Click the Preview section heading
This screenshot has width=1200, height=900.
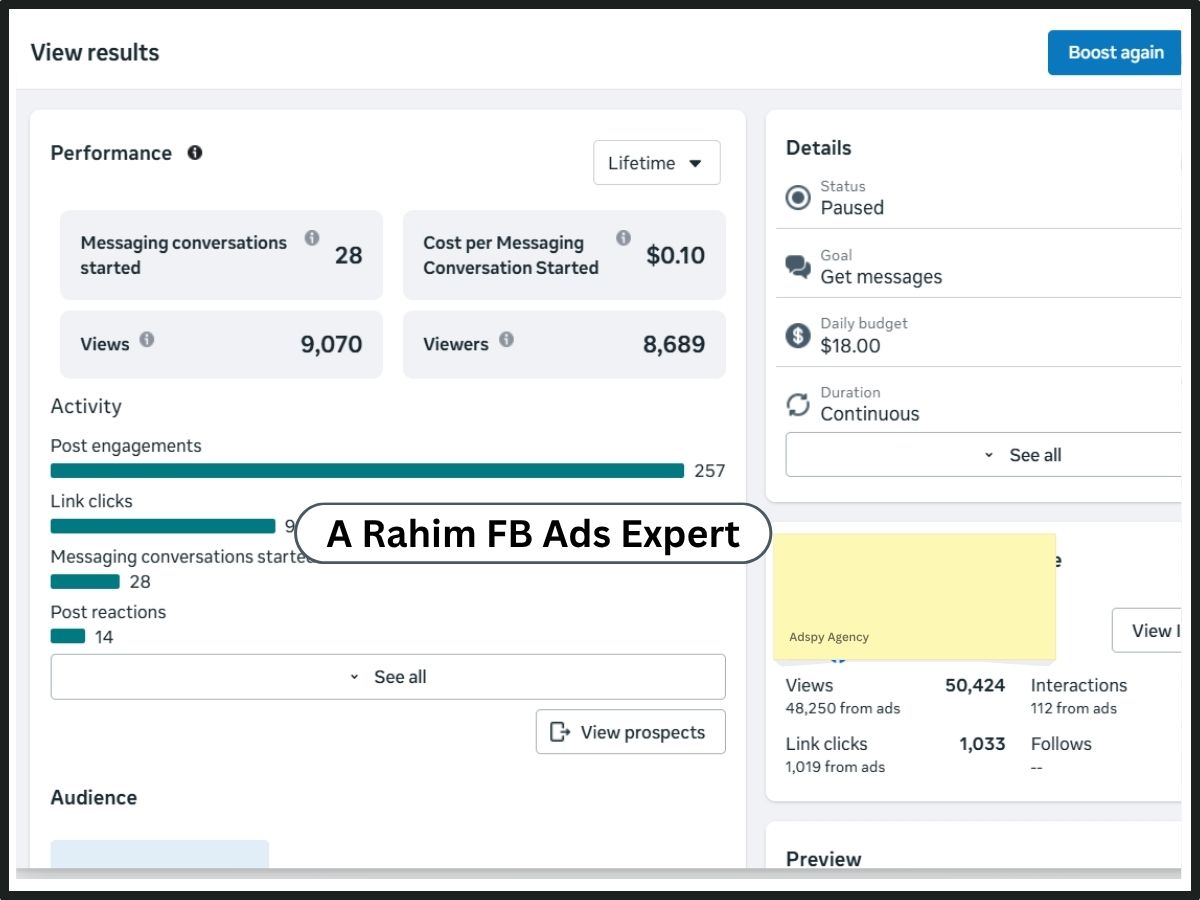point(824,859)
